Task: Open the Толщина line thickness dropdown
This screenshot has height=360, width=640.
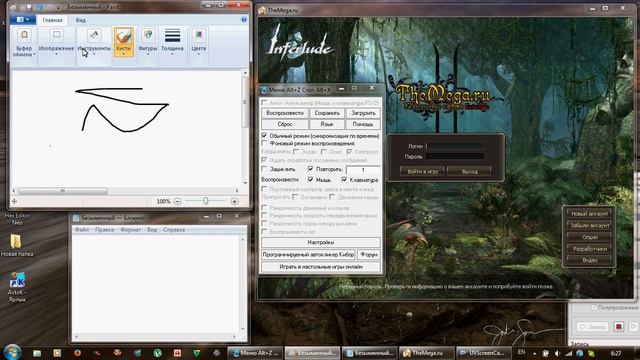Action: pyautogui.click(x=172, y=42)
